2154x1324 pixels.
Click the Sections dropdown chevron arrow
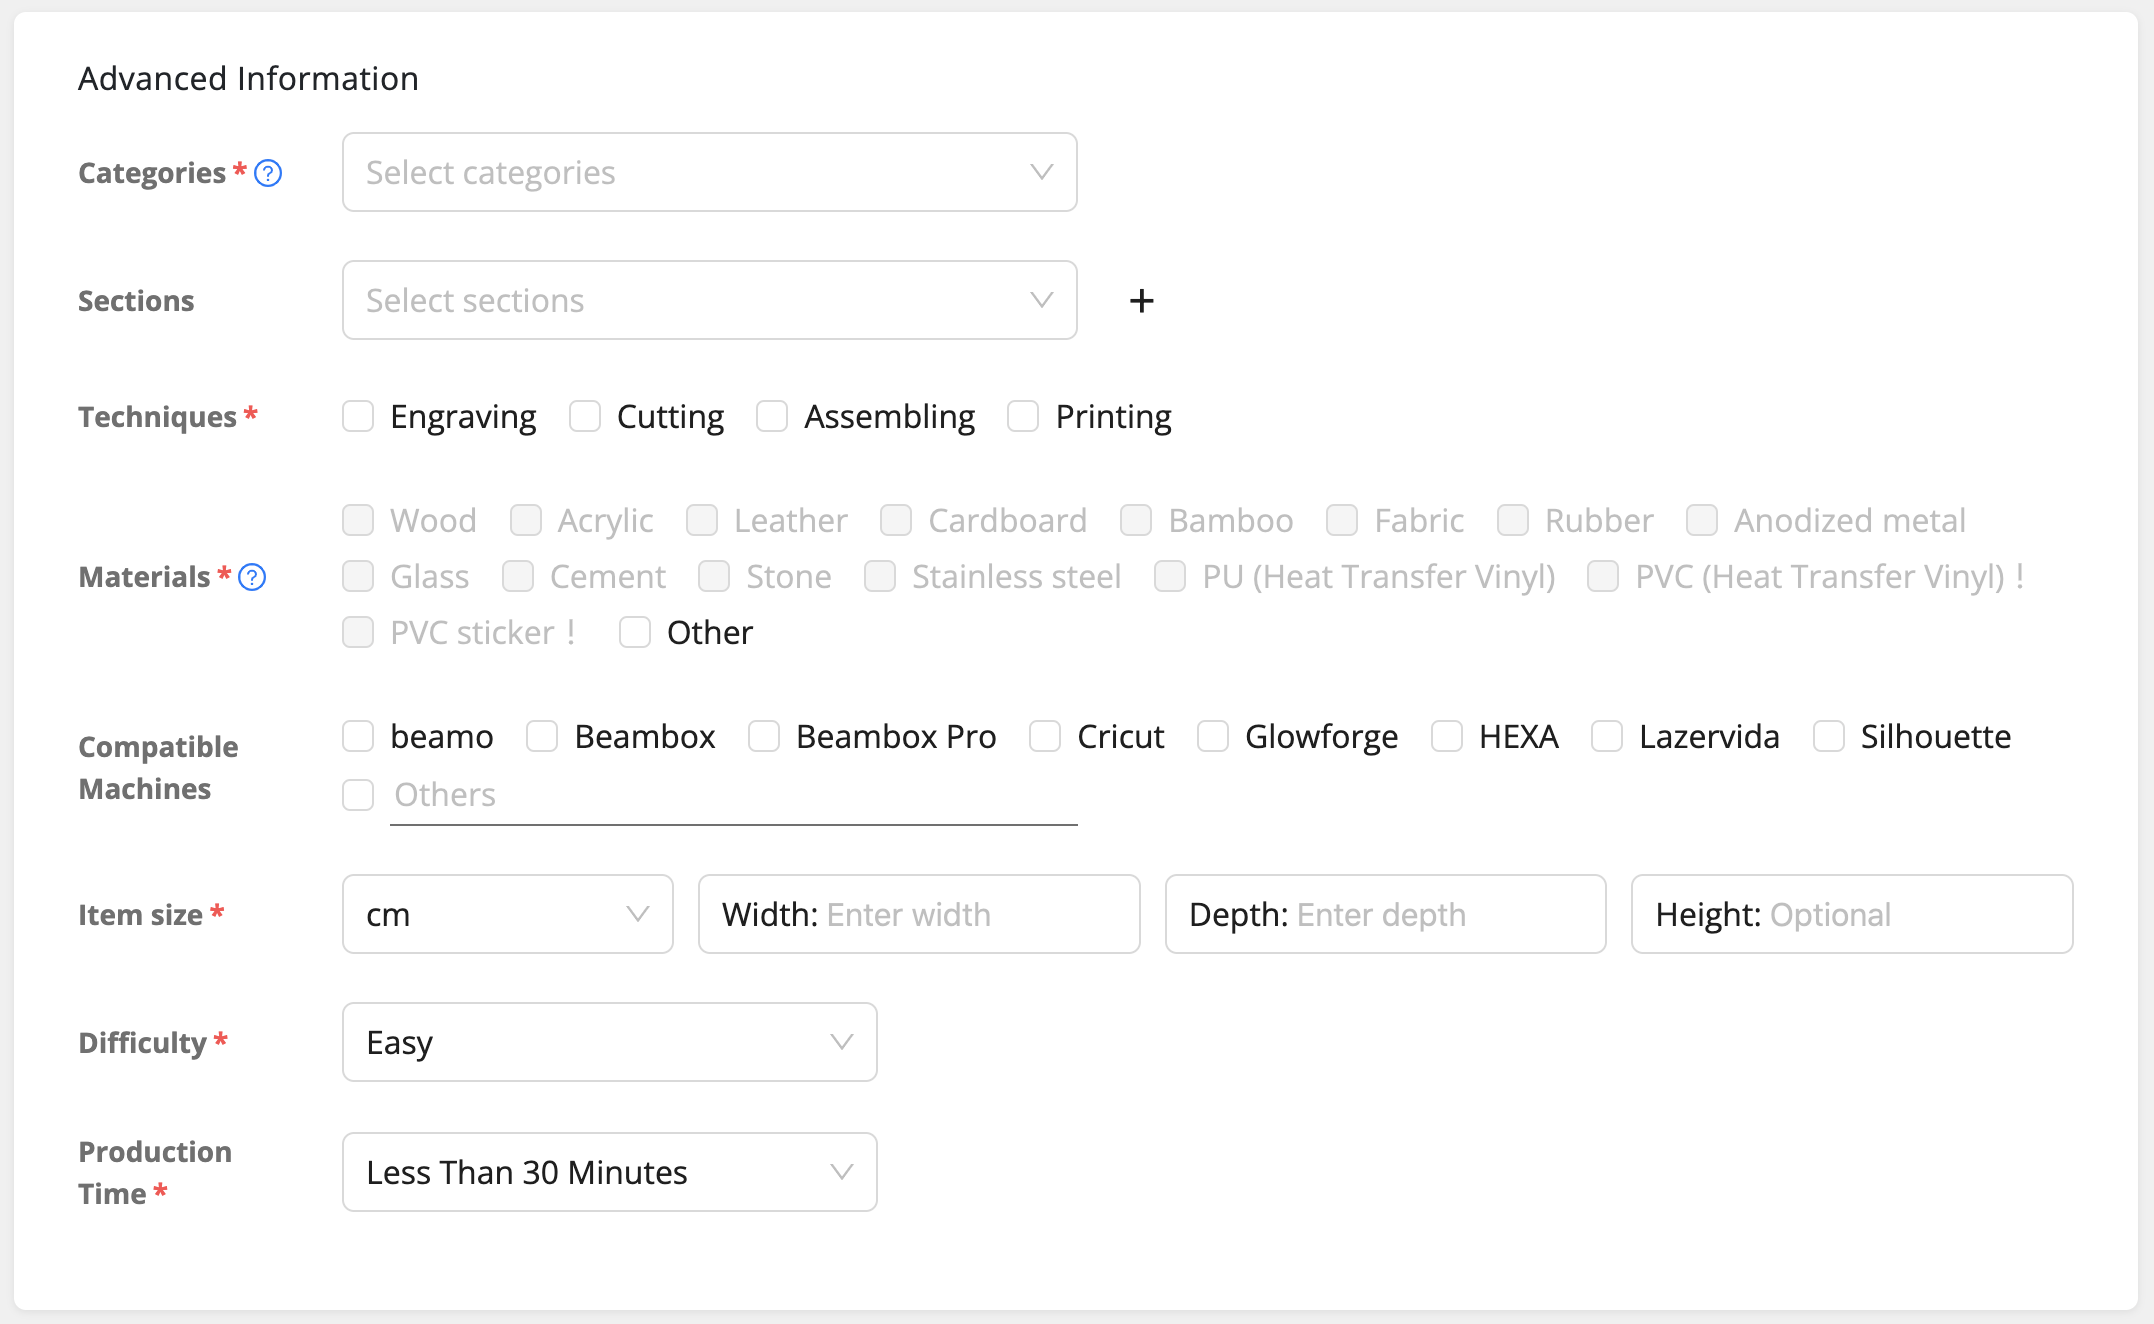click(1041, 300)
